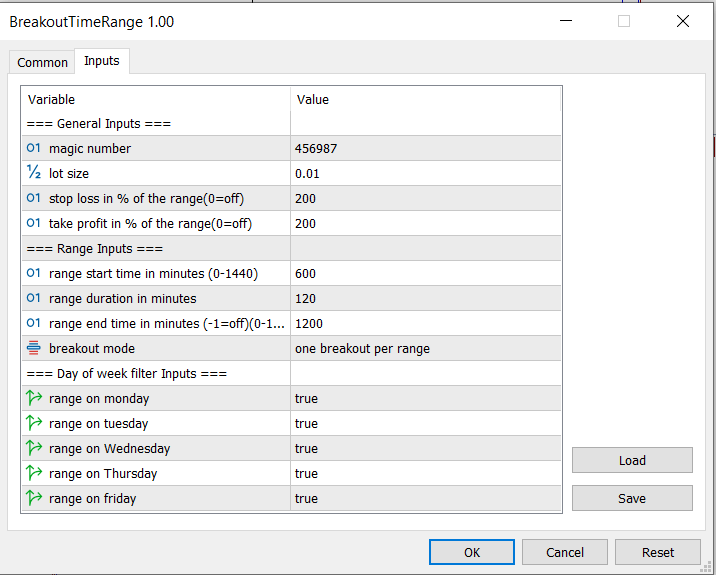Toggle the range on Wednesday true value

[x=306, y=448]
